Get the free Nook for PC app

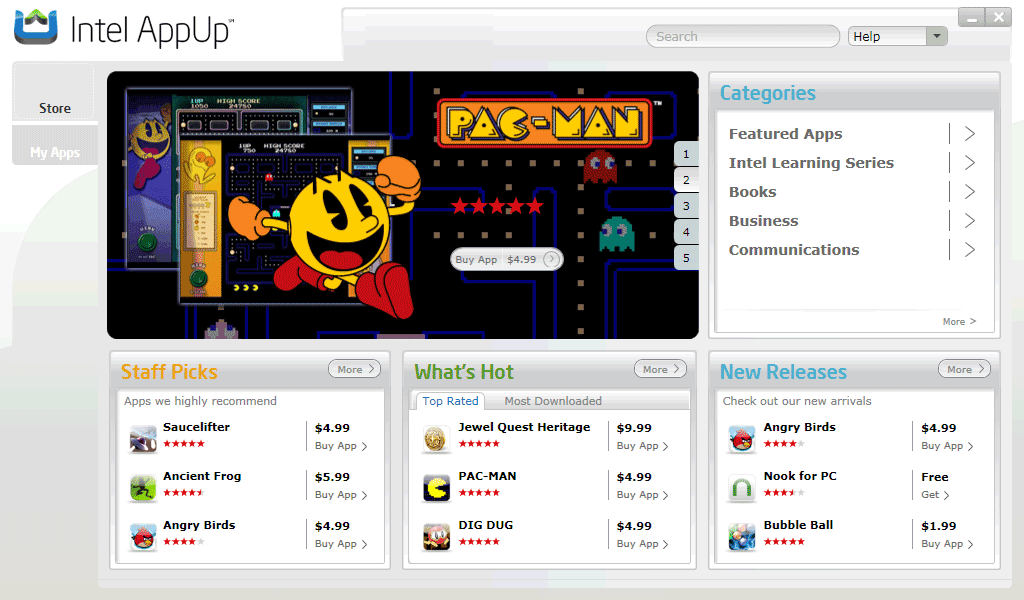[935, 495]
